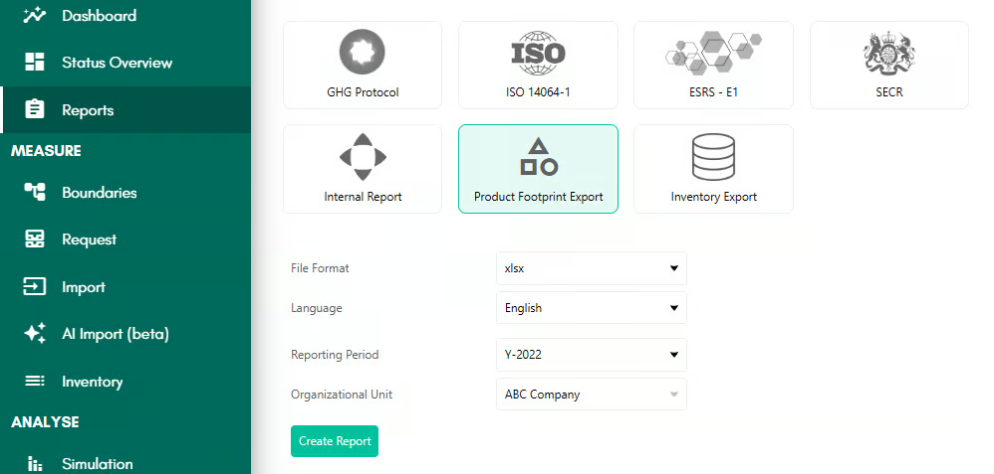Go to Status Overview
Image resolution: width=994 pixels, height=474 pixels.
pos(117,62)
